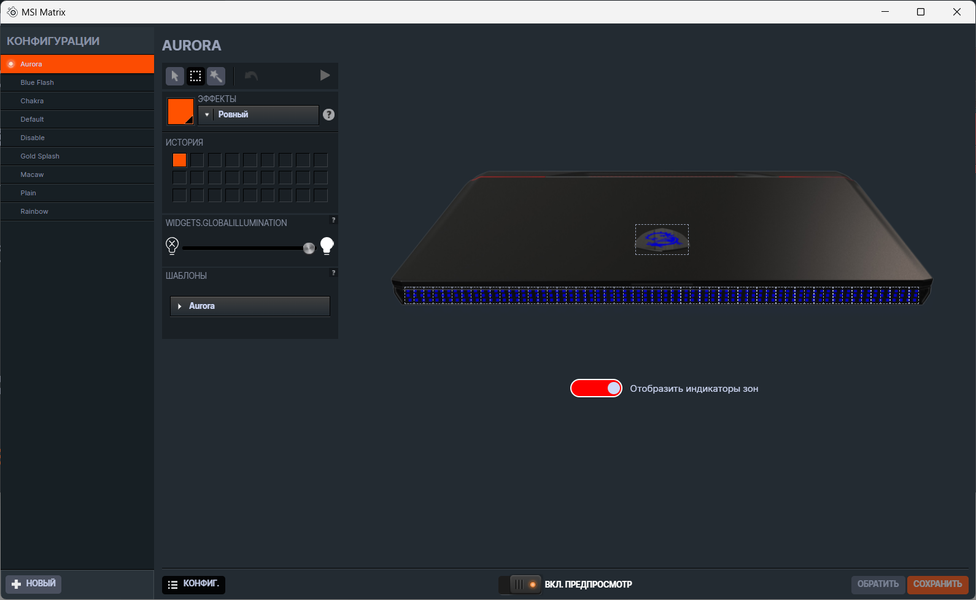Minimize the MSI Matrix window
Image resolution: width=976 pixels, height=600 pixels.
pyautogui.click(x=885, y=12)
